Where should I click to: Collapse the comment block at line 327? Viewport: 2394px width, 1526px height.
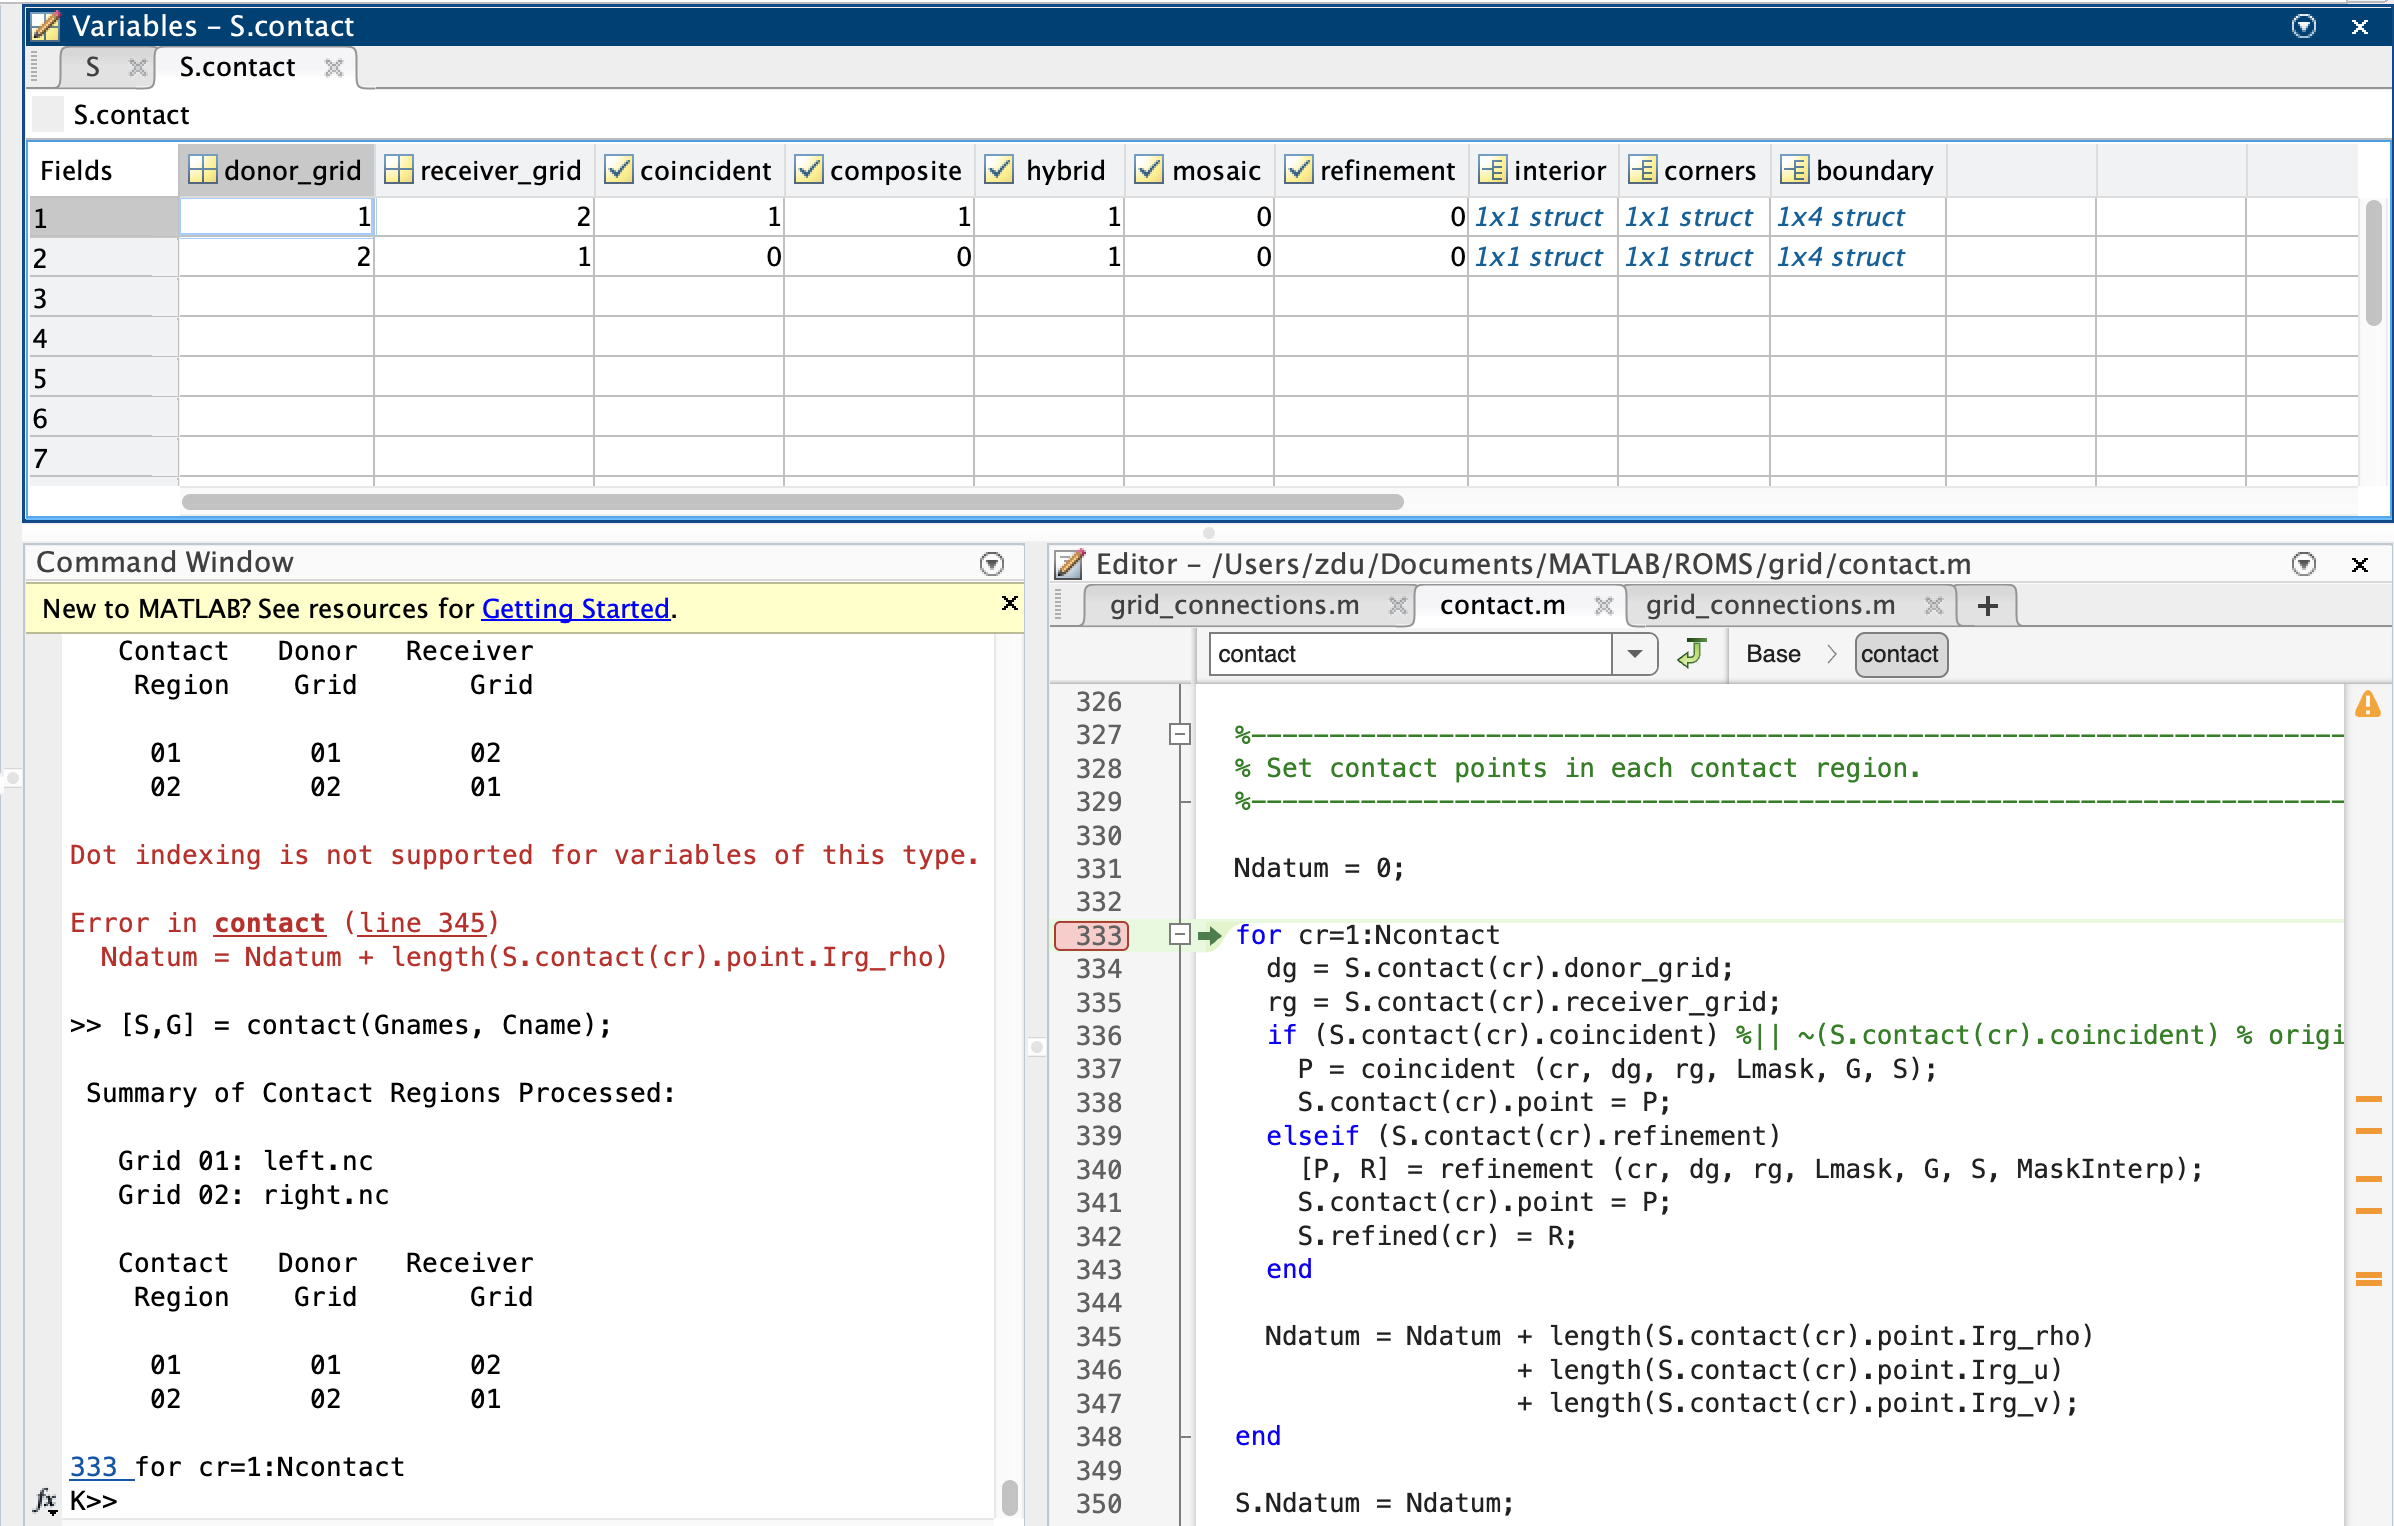pos(1179,735)
